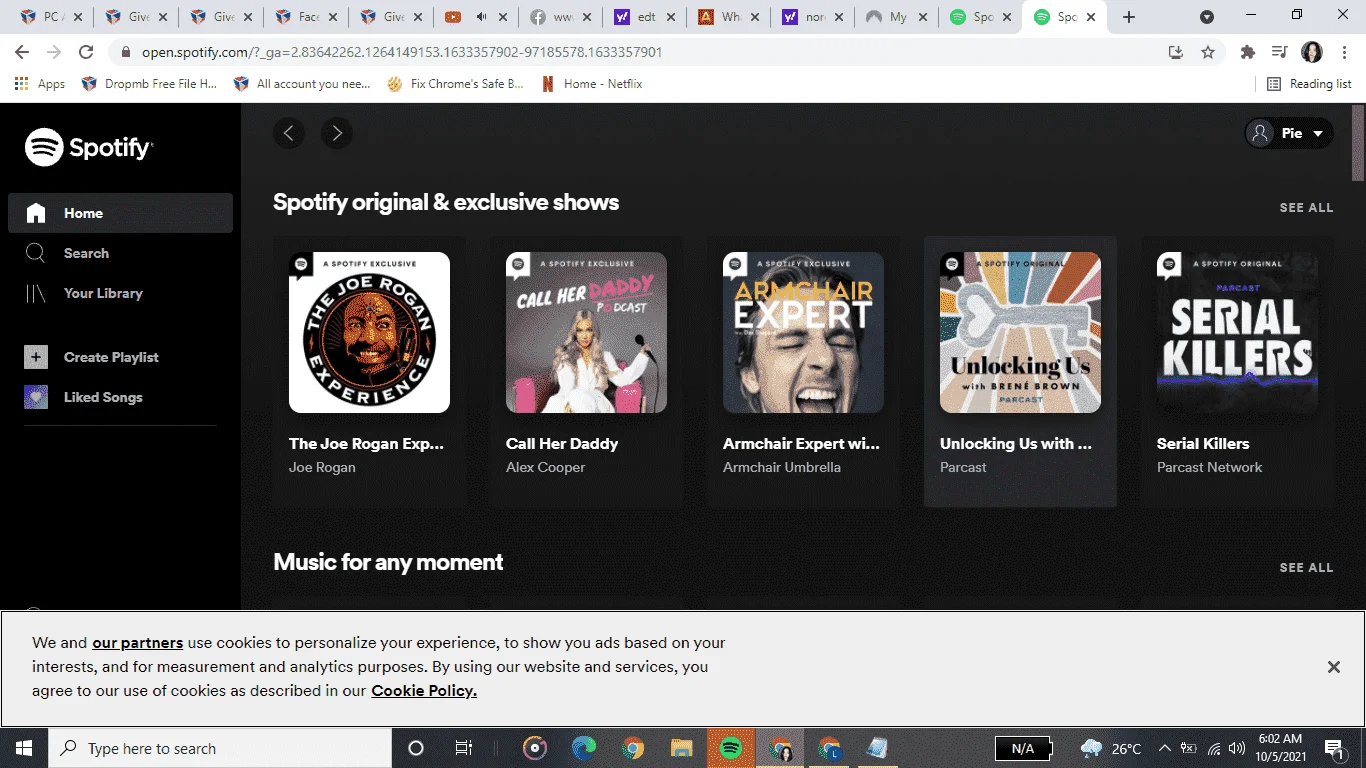Click the Chrome back button
Image resolution: width=1366 pixels, height=768 pixels.
coord(22,52)
